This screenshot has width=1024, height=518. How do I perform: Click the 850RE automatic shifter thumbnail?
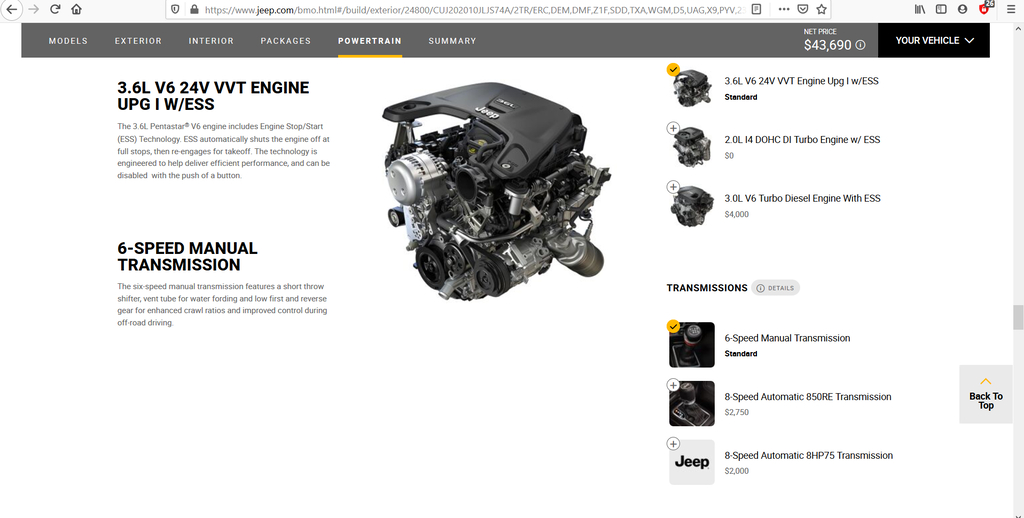(692, 404)
